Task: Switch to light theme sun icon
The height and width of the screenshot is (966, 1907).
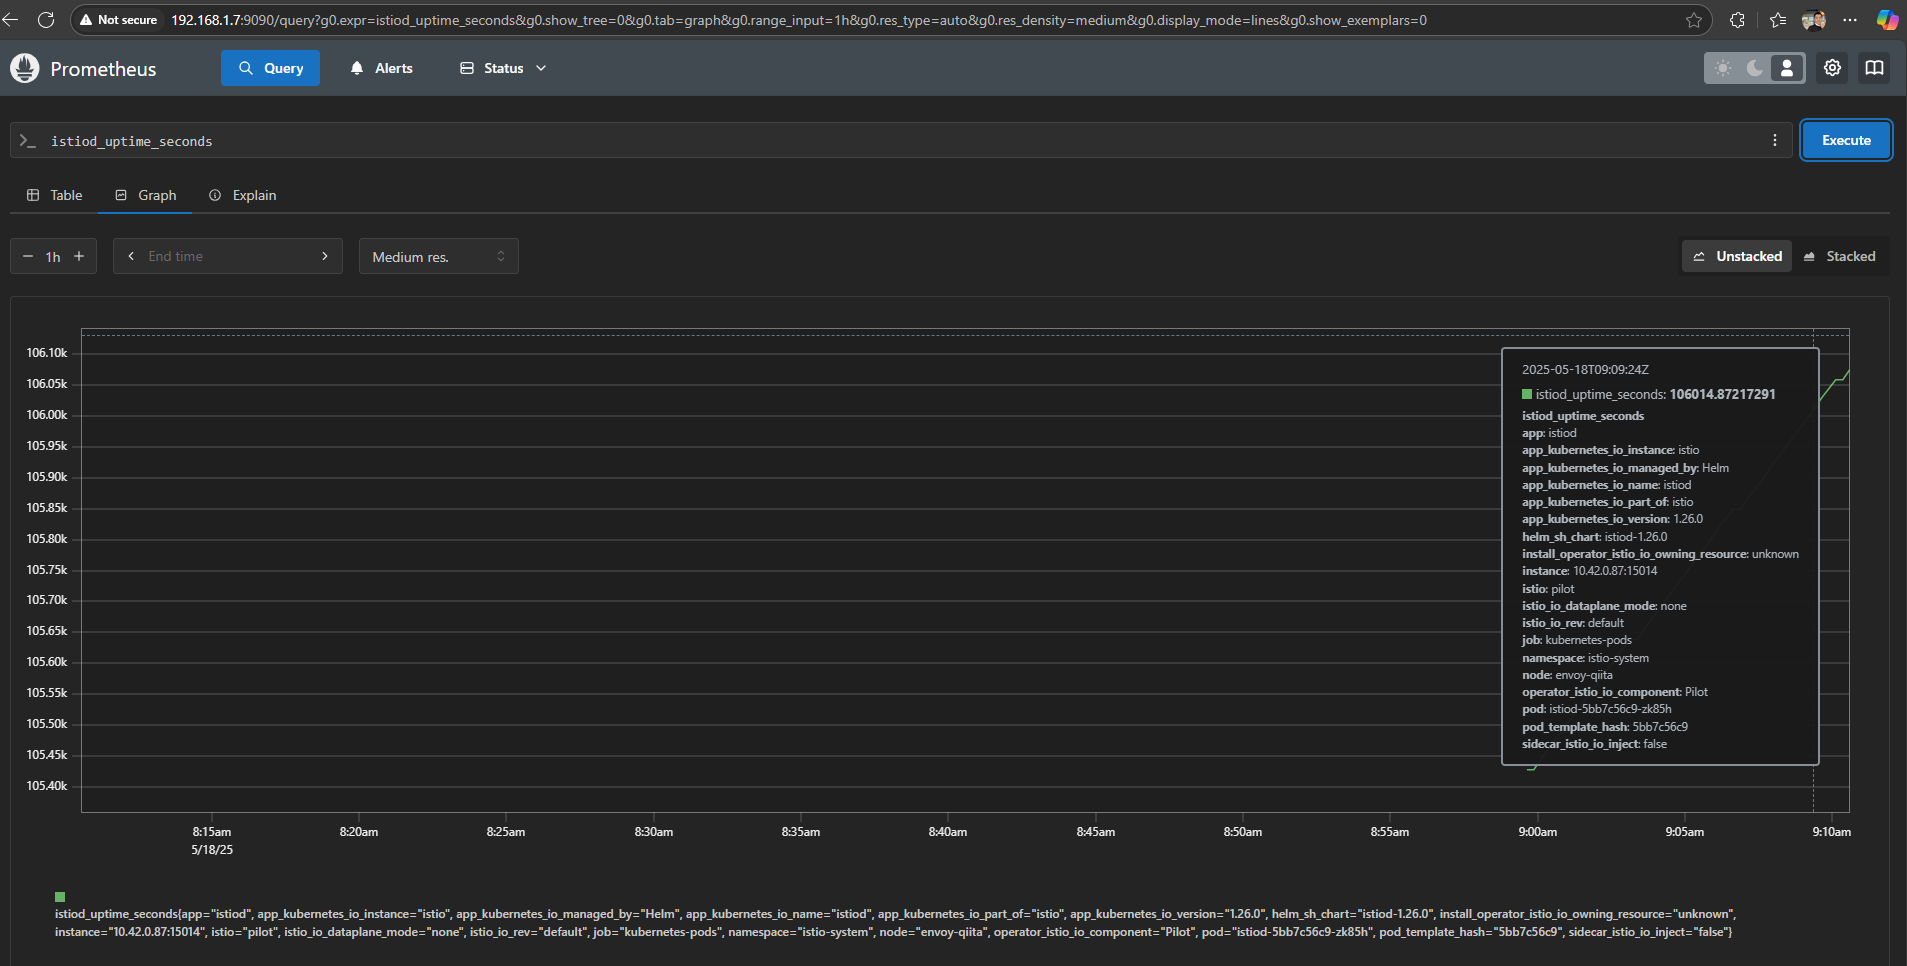Action: (x=1722, y=68)
